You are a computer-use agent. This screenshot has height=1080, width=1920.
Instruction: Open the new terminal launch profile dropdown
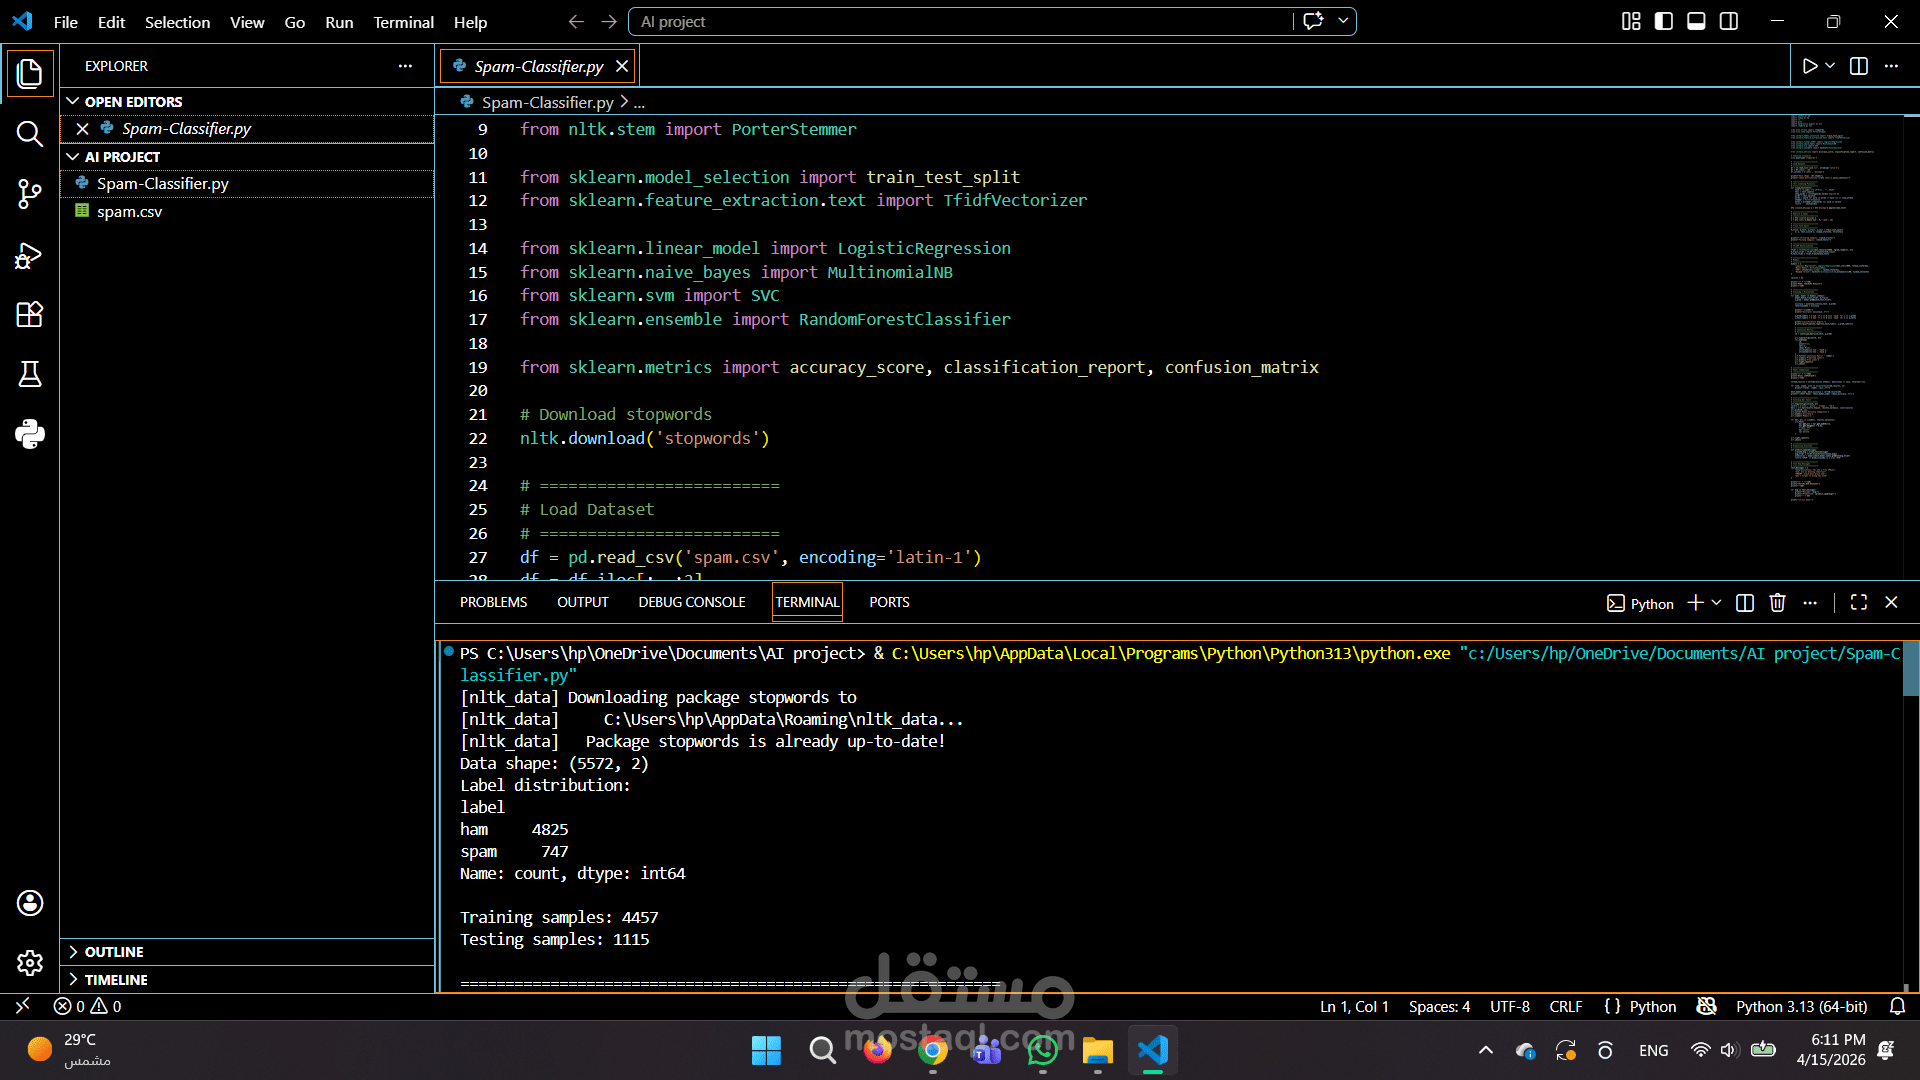1717,603
